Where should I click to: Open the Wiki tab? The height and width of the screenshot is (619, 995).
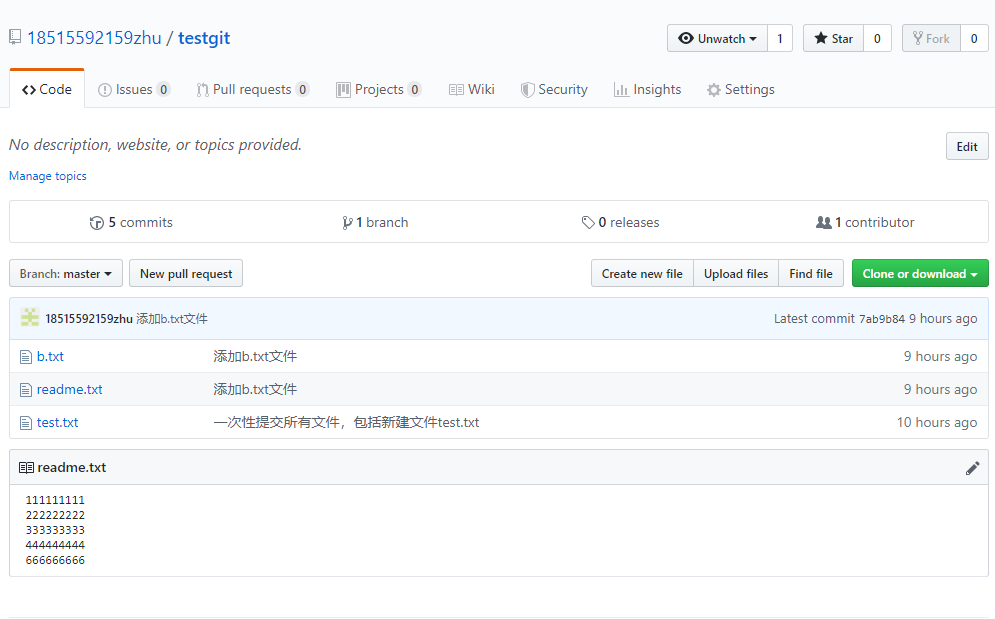pos(471,90)
